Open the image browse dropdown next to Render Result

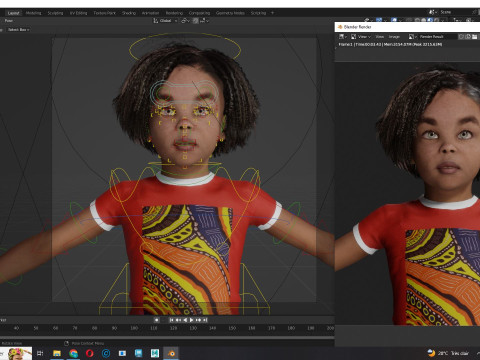[x=412, y=37]
